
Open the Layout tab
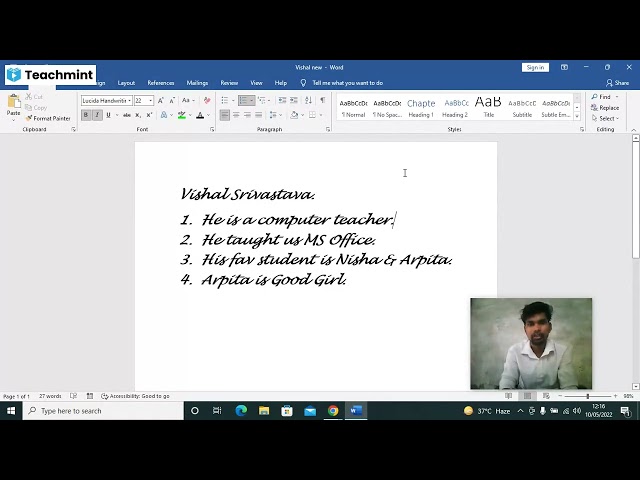(x=126, y=83)
